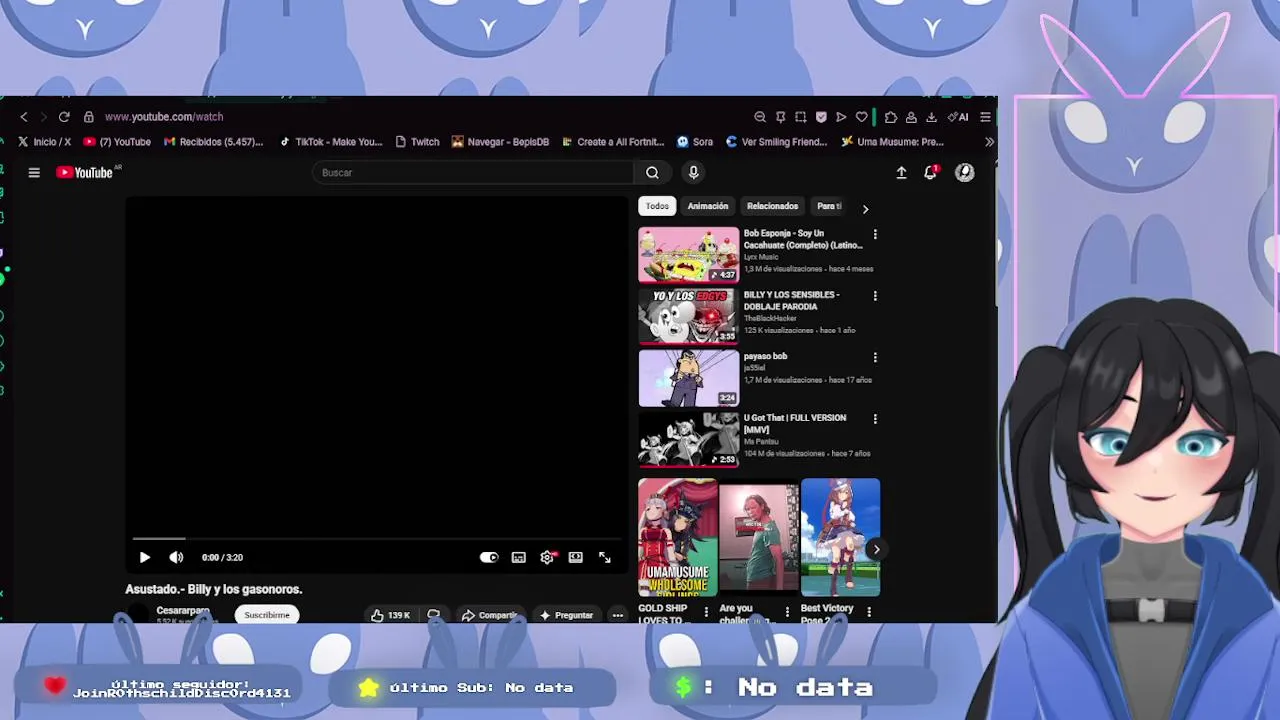
Task: Open U Got That FULL VERSION thumbnail
Action: [x=689, y=440]
